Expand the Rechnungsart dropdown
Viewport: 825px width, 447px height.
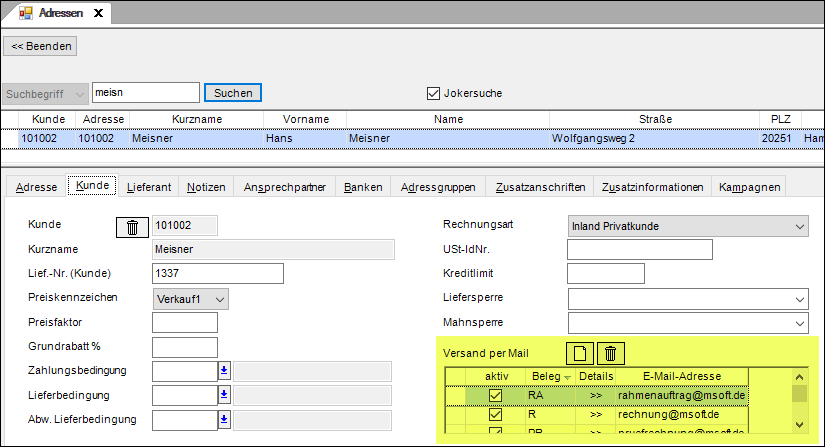pos(798,226)
